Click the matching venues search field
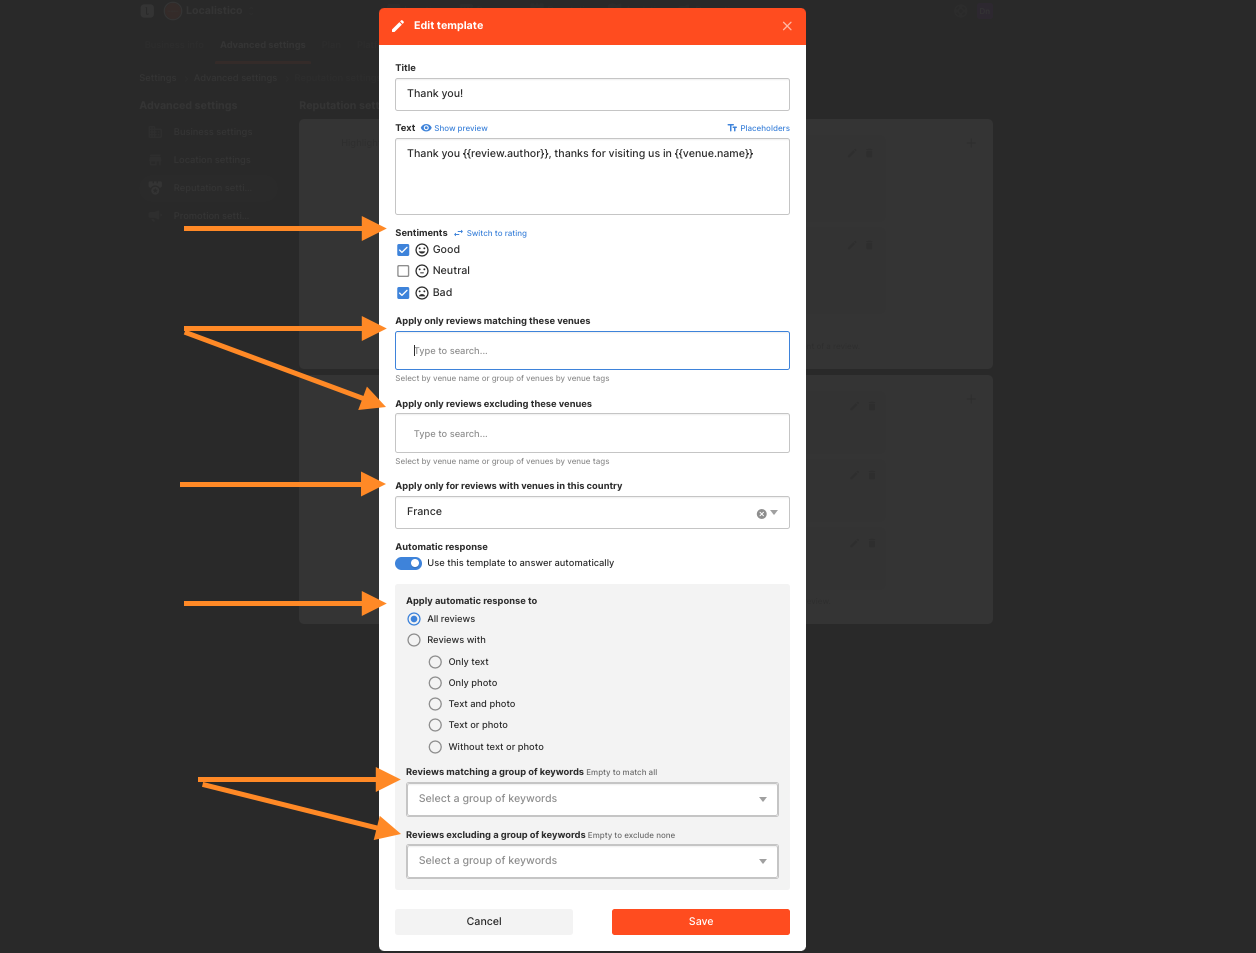This screenshot has height=953, width=1256. [x=592, y=351]
